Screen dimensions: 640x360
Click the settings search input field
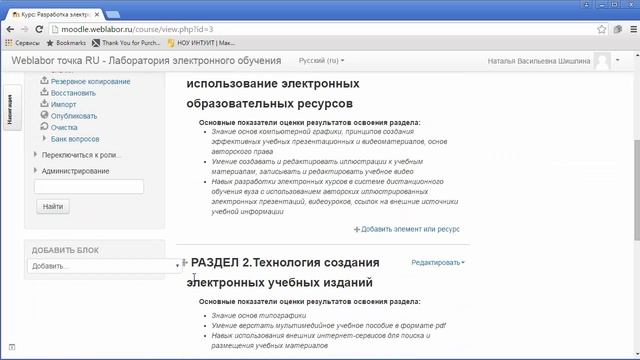pyautogui.click(x=89, y=187)
